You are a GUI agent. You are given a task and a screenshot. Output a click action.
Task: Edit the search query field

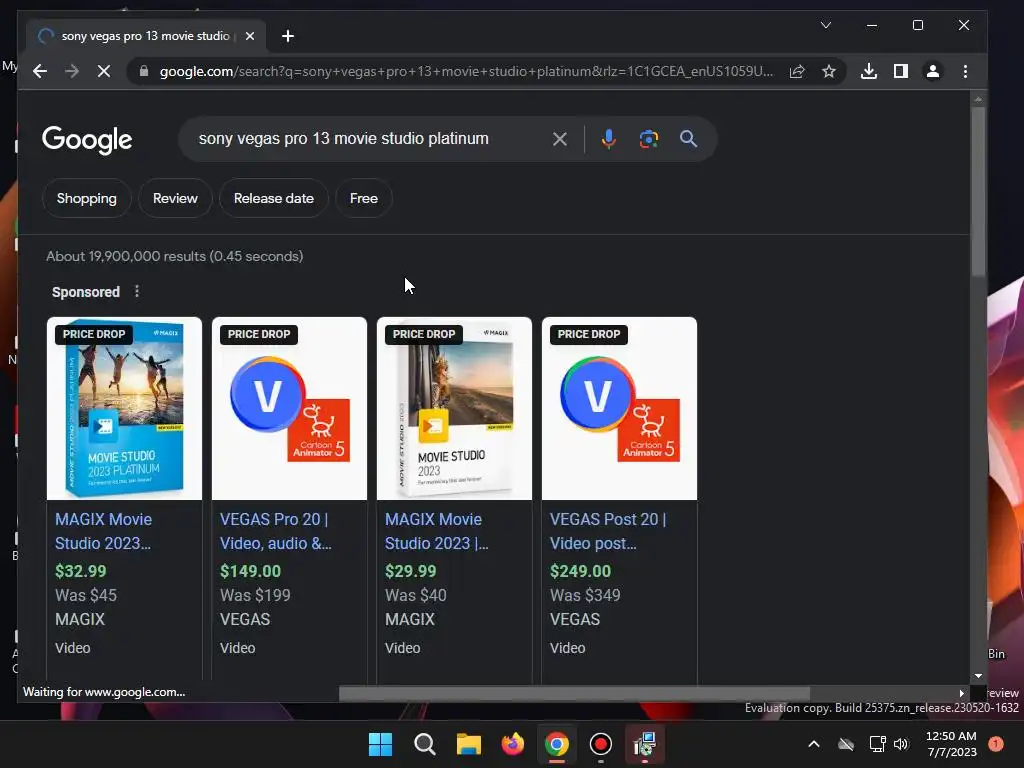[344, 138]
